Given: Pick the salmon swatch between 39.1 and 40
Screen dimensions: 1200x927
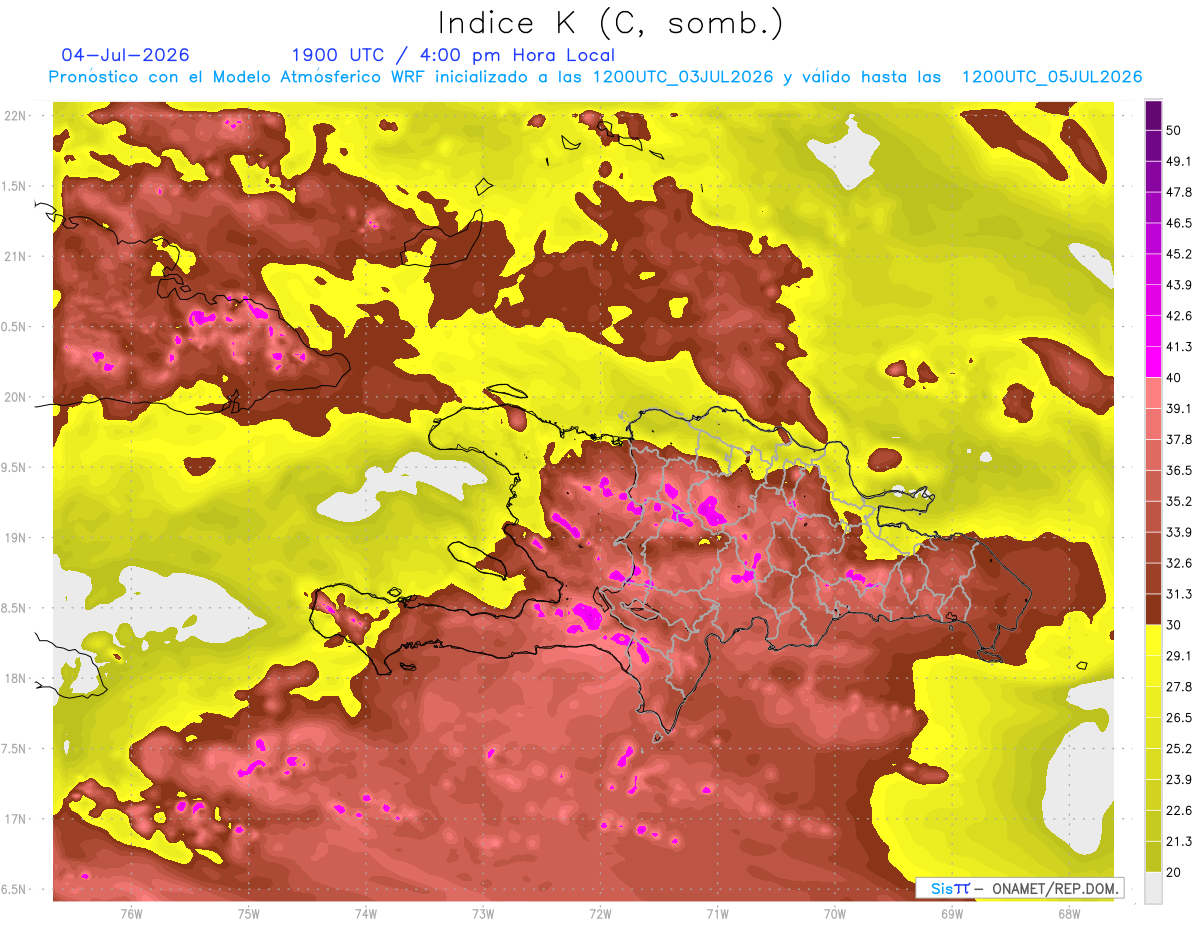Looking at the screenshot, I should click(1153, 393).
